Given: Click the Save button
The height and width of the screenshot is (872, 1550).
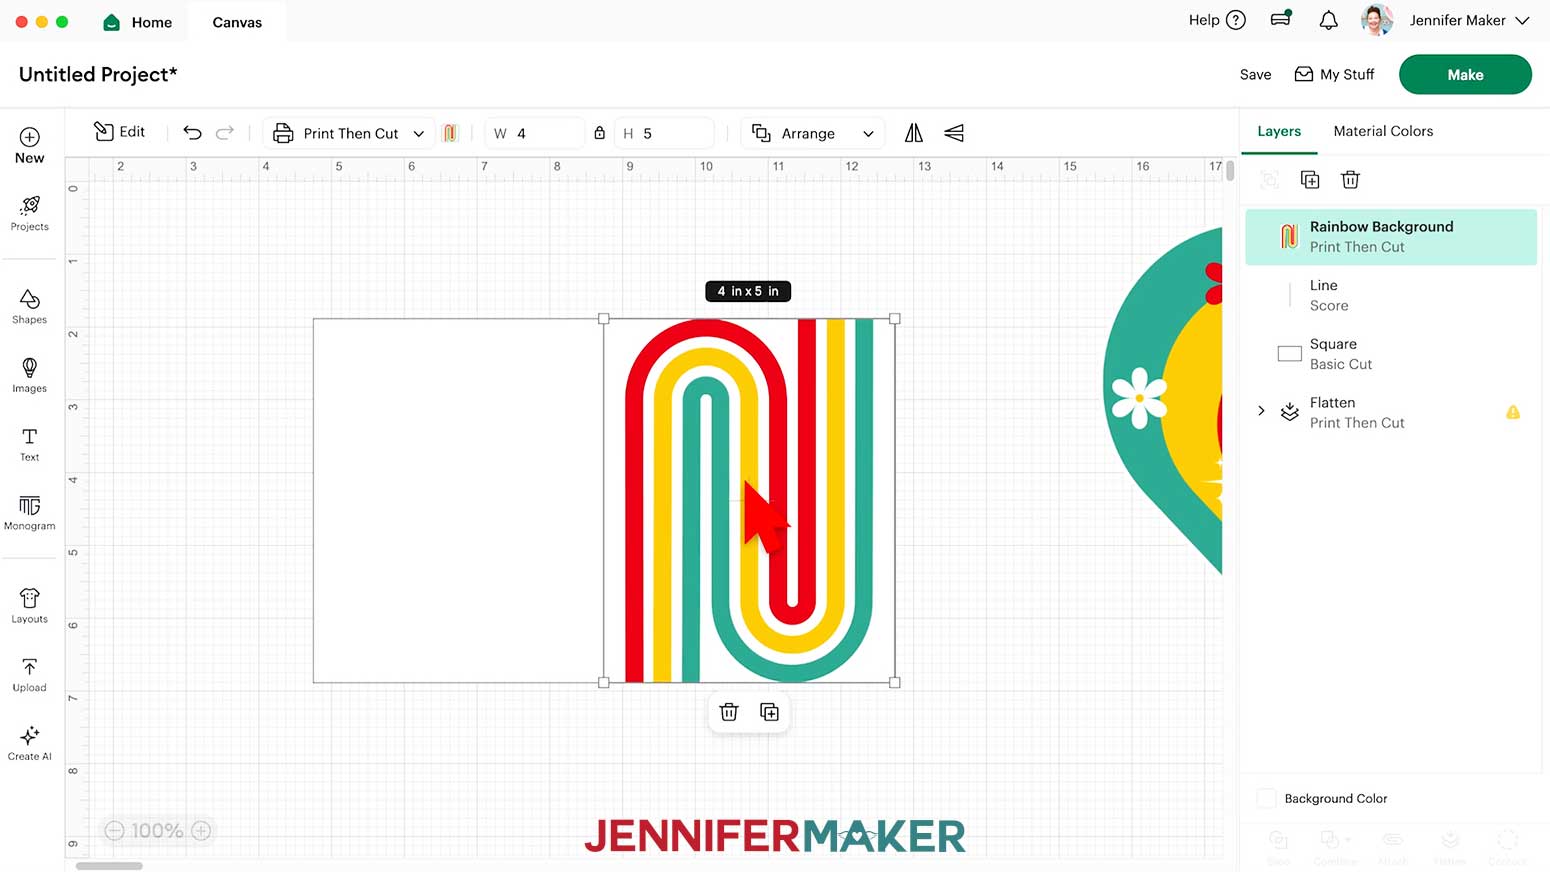Looking at the screenshot, I should [1255, 75].
